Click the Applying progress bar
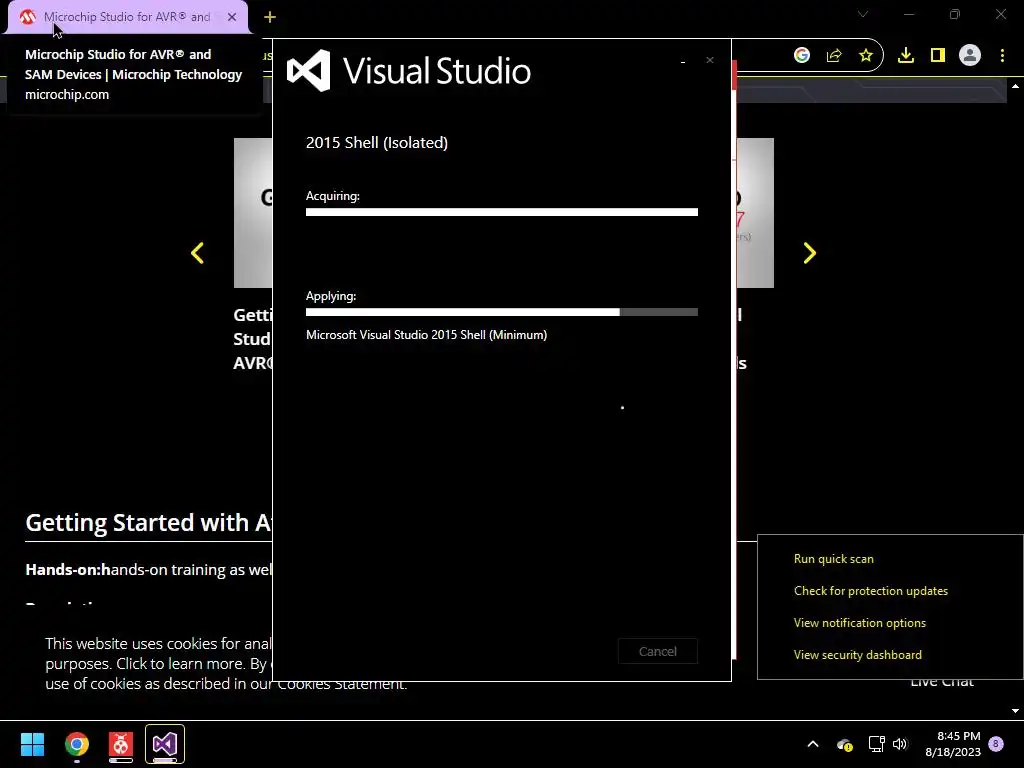The height and width of the screenshot is (768, 1024). [x=502, y=312]
